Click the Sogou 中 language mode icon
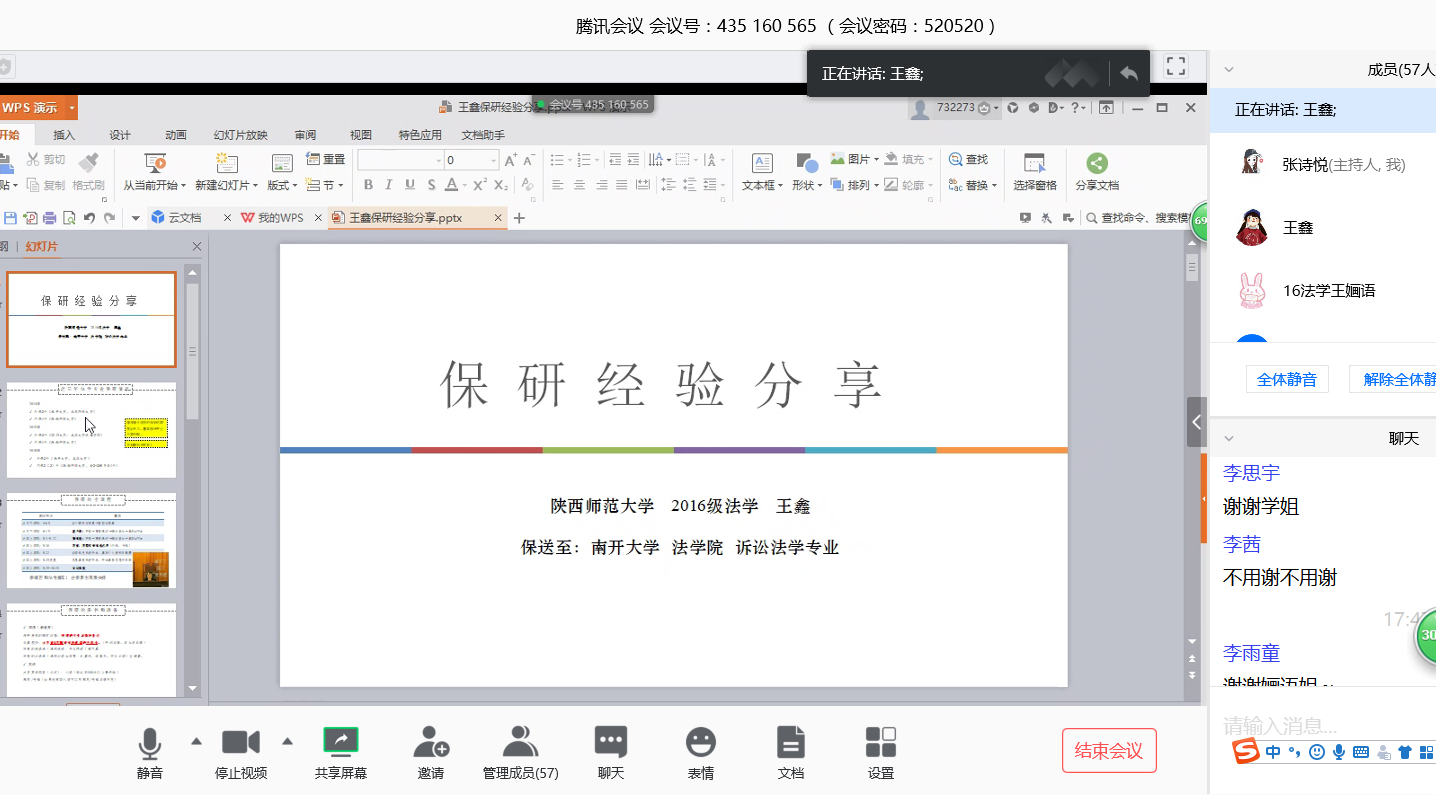The width and height of the screenshot is (1436, 795). click(x=1273, y=751)
